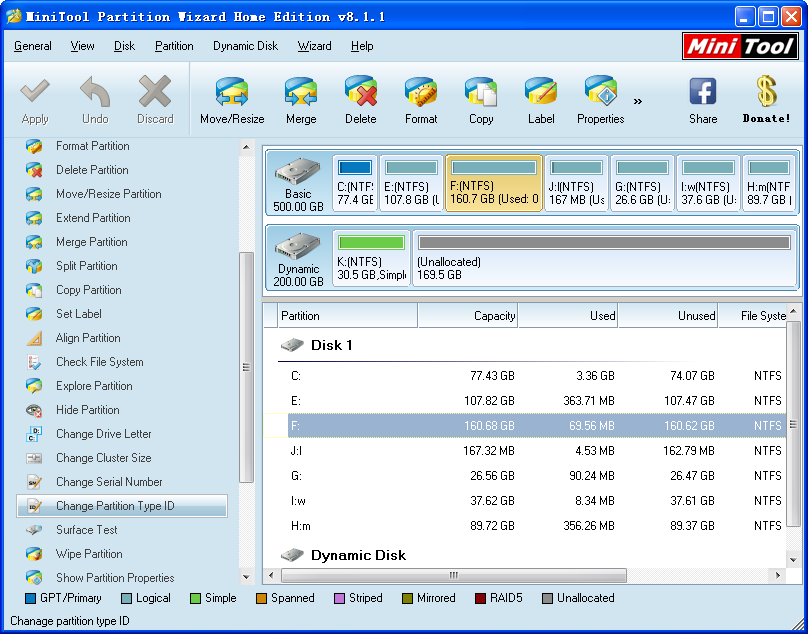Click the Merge toolbar icon
808x634 pixels.
301,99
